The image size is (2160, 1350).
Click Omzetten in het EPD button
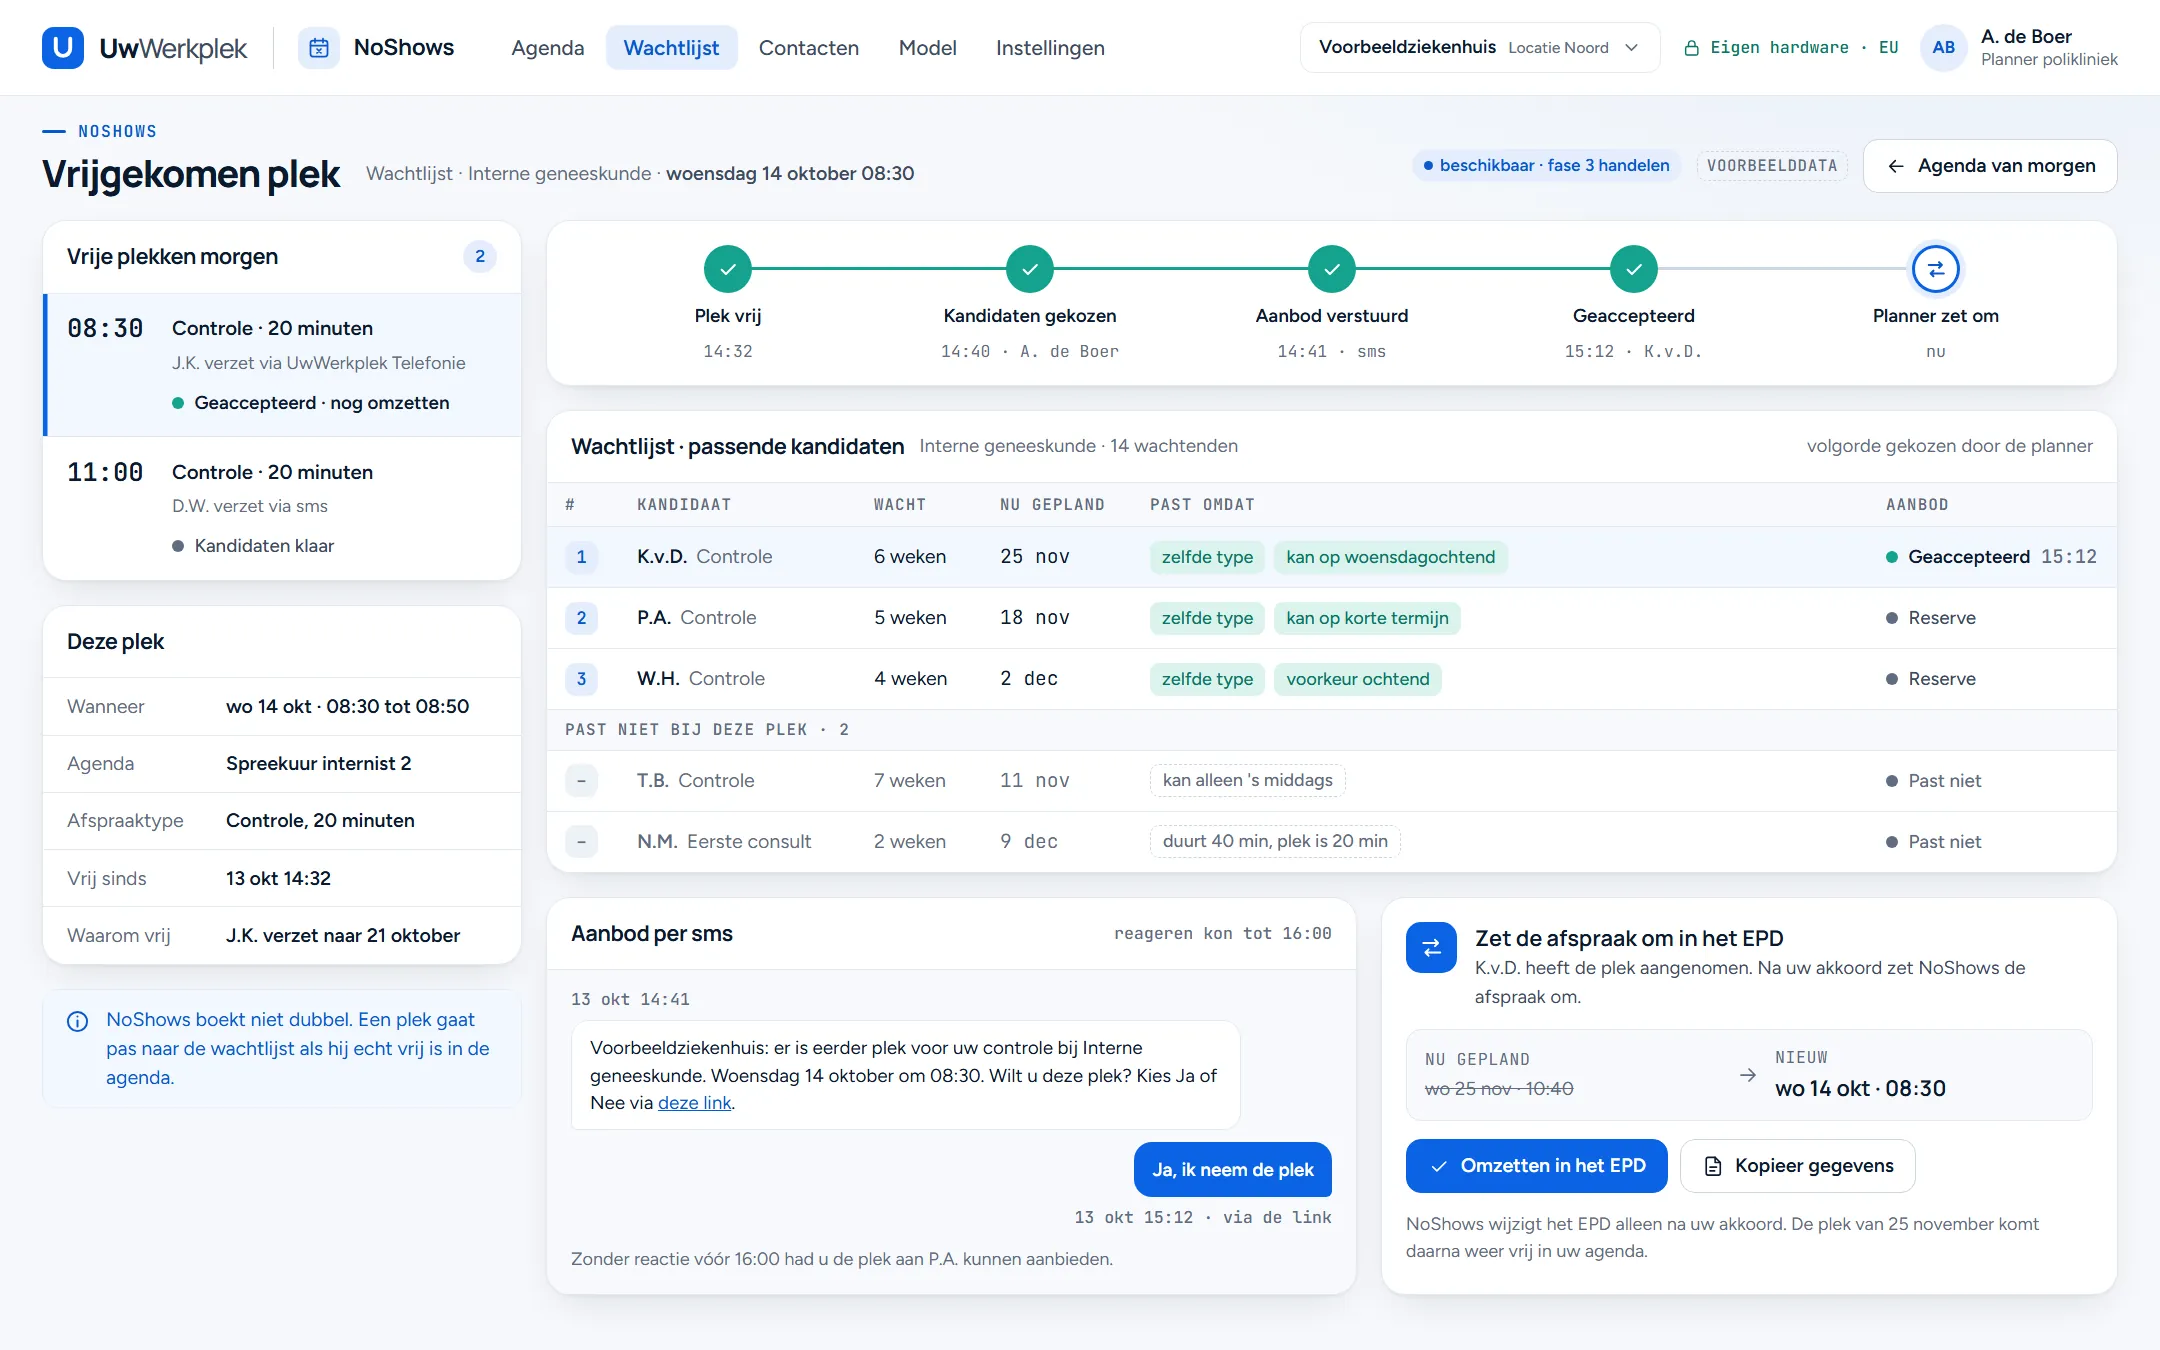(1536, 1166)
